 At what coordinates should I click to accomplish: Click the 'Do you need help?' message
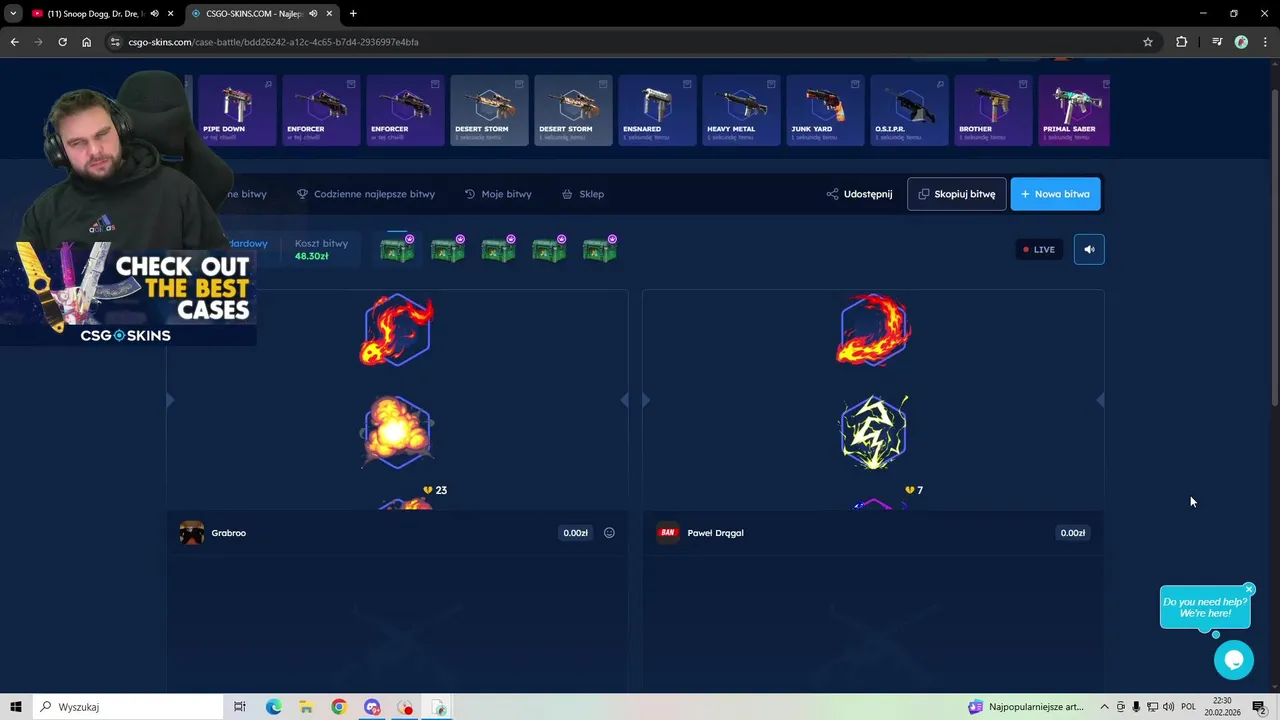(1205, 607)
